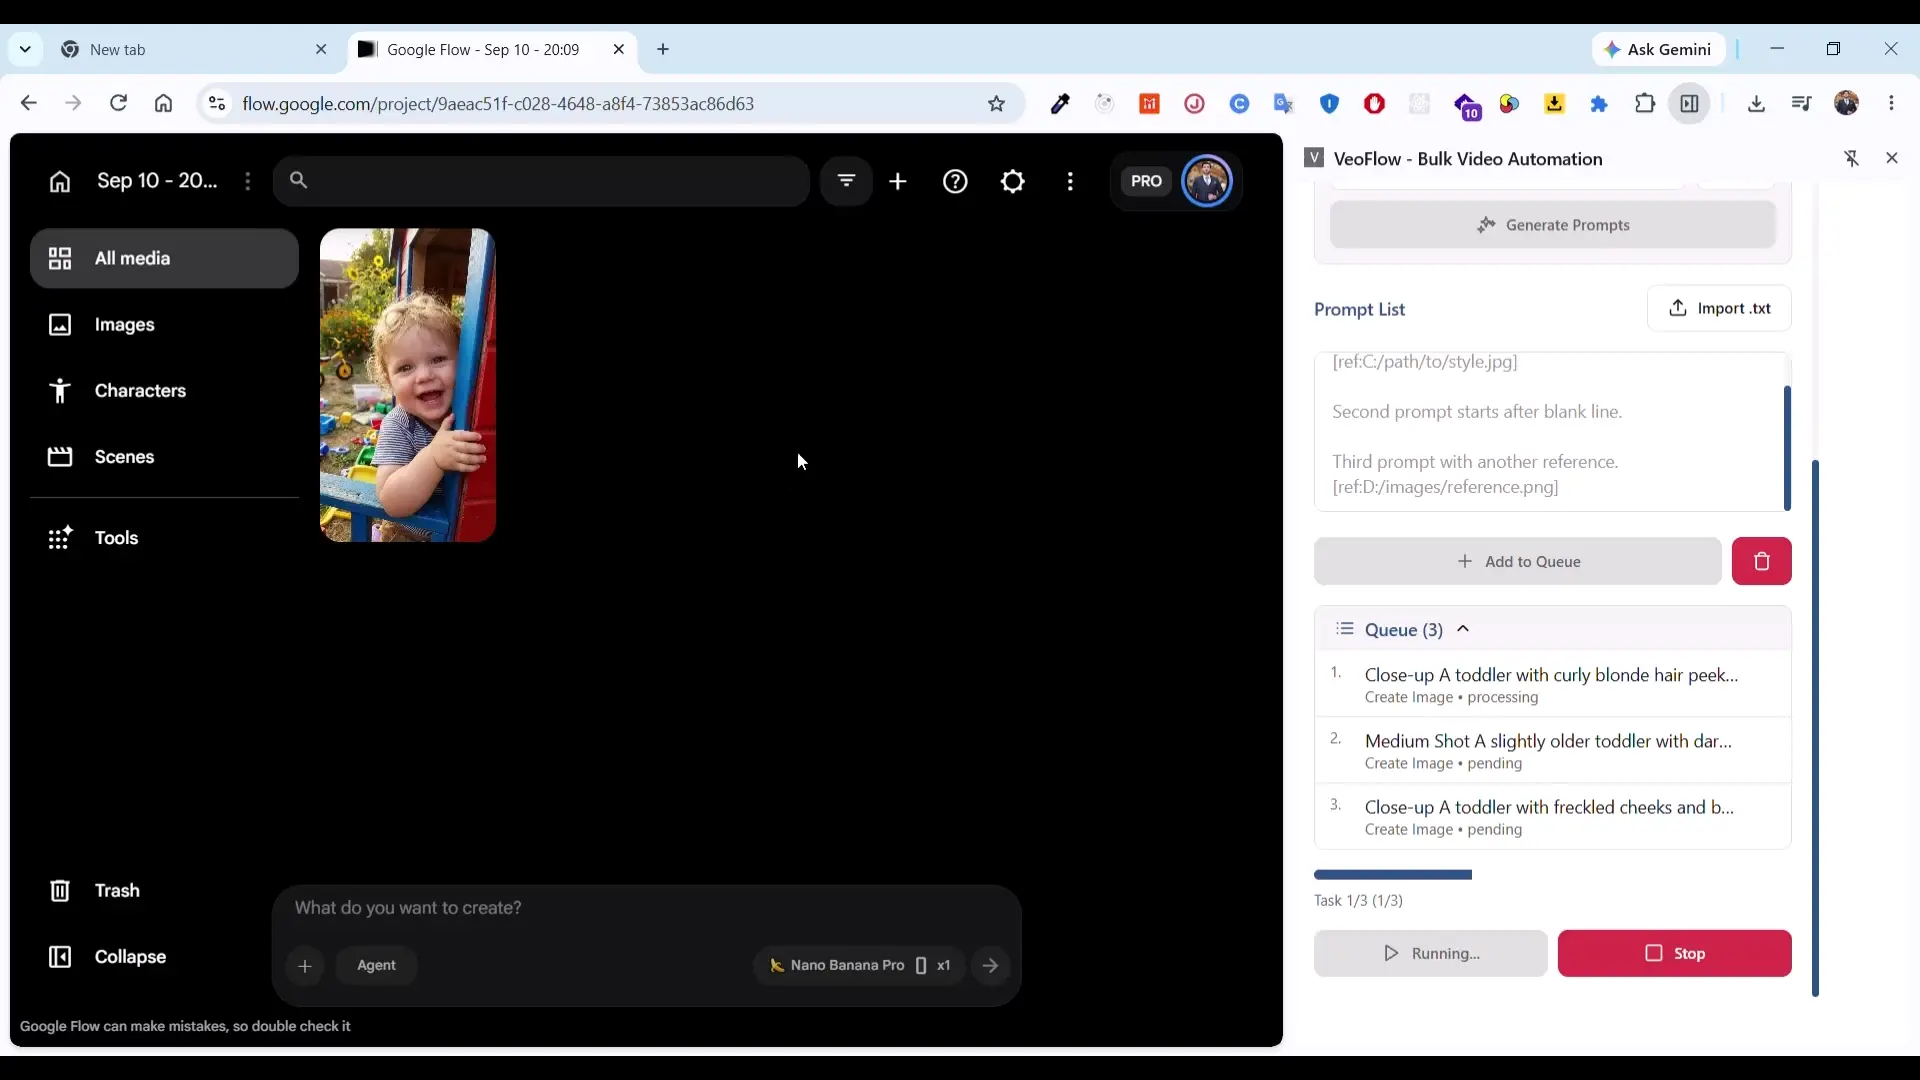Image resolution: width=1920 pixels, height=1080 pixels.
Task: Select All media in sidebar
Action: (164, 258)
